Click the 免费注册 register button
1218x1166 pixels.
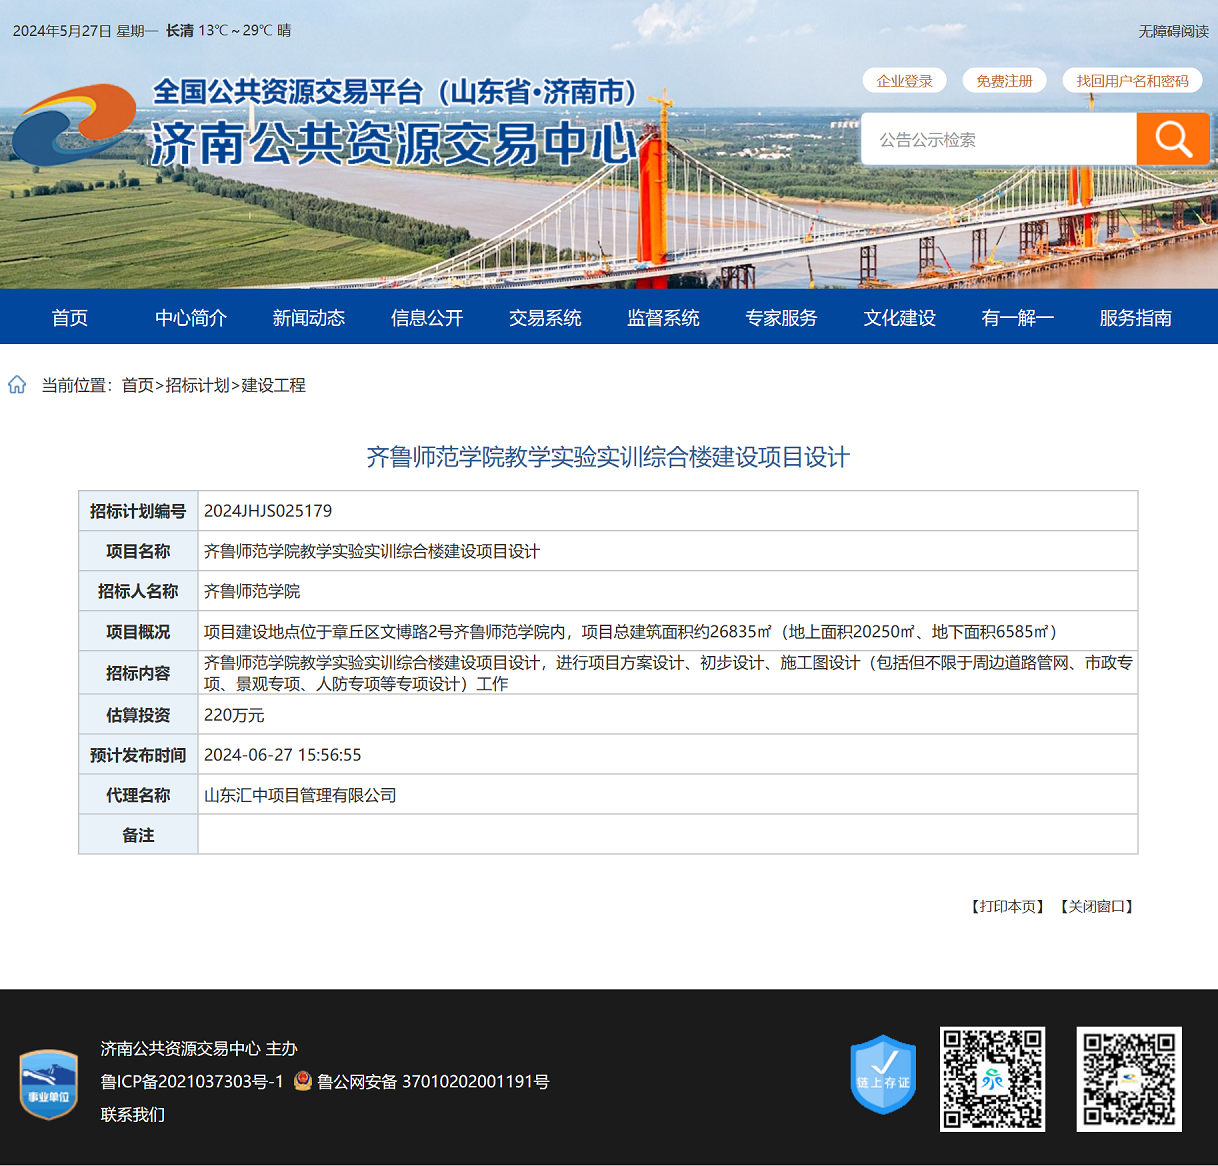(x=1004, y=81)
